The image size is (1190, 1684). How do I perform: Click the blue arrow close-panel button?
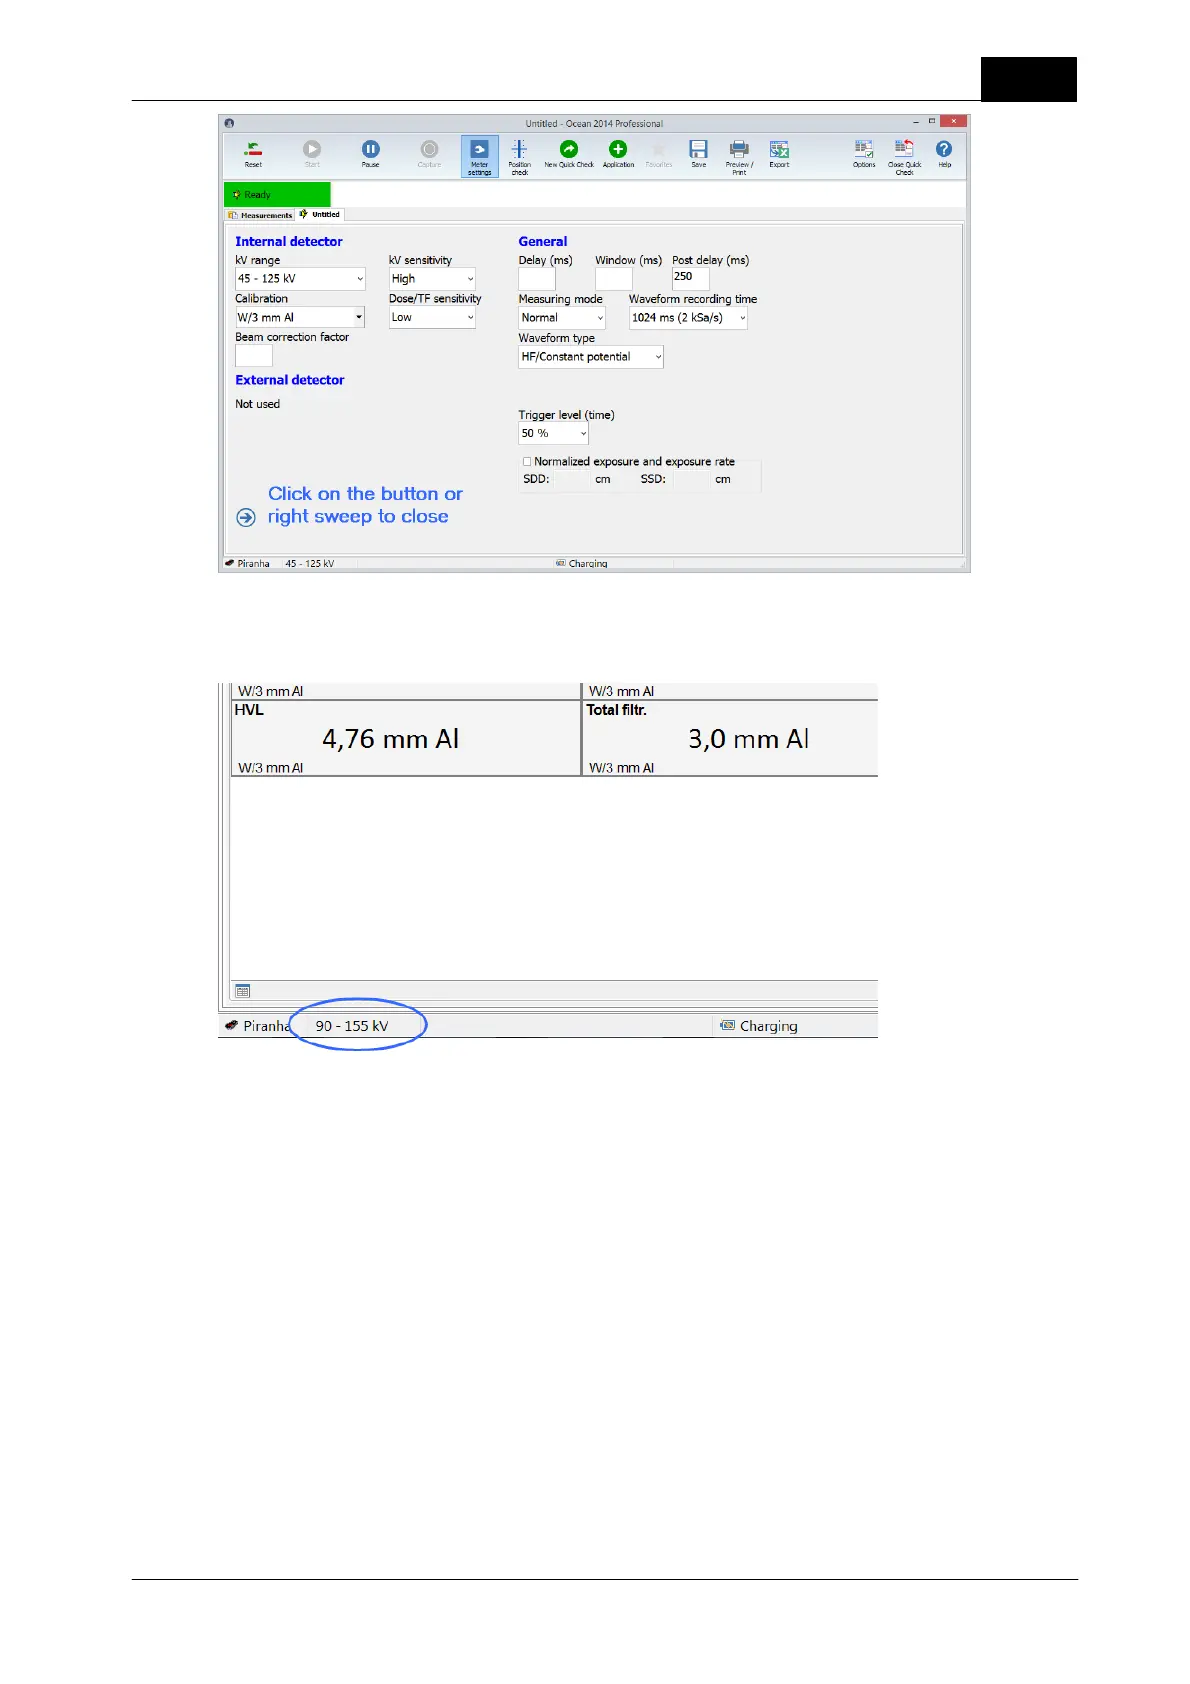(x=246, y=517)
